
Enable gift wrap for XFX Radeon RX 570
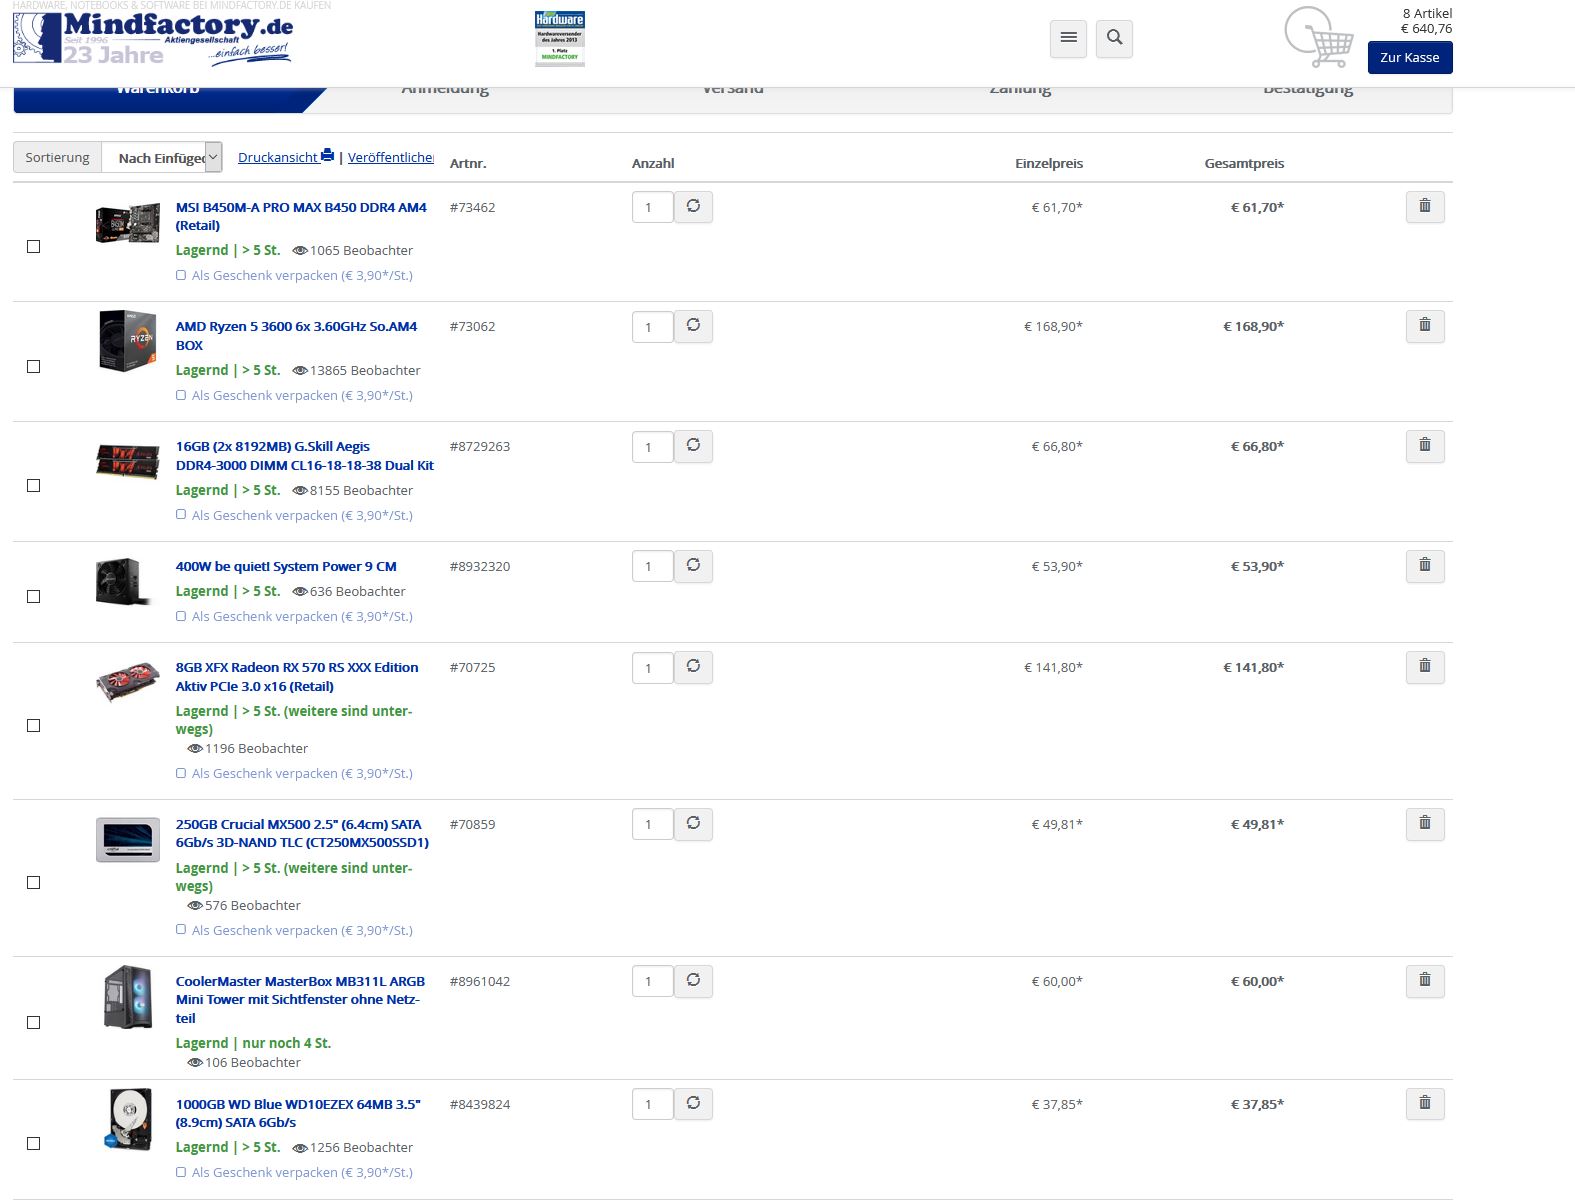click(181, 773)
